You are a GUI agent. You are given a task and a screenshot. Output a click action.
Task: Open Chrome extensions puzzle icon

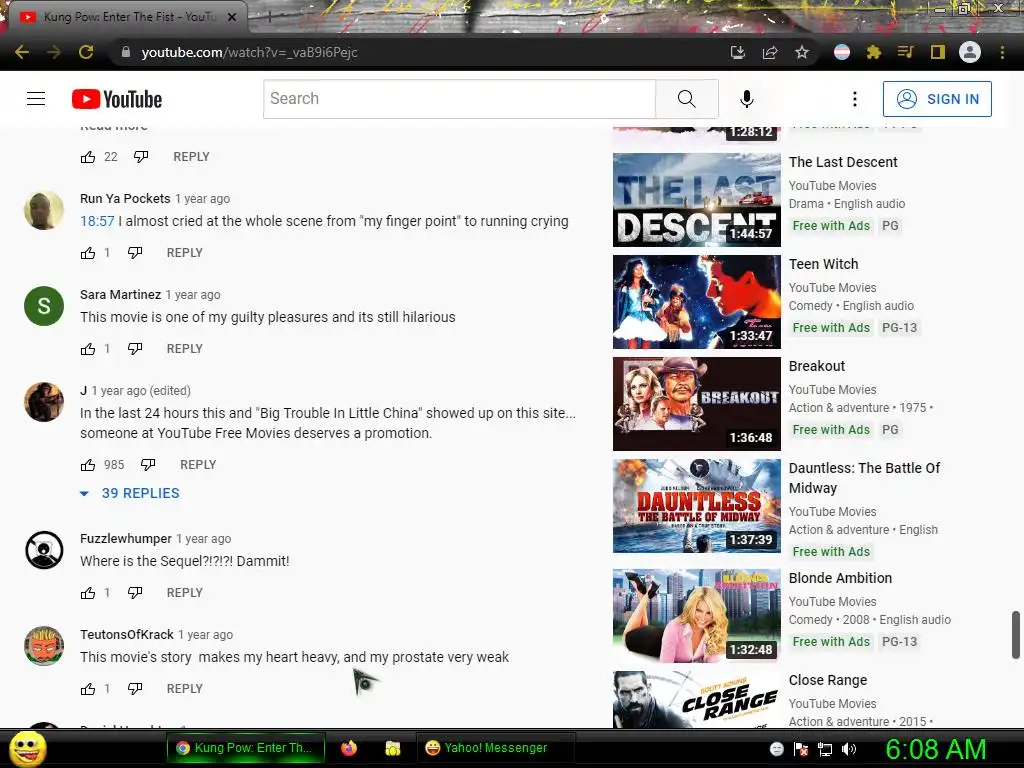(x=873, y=52)
